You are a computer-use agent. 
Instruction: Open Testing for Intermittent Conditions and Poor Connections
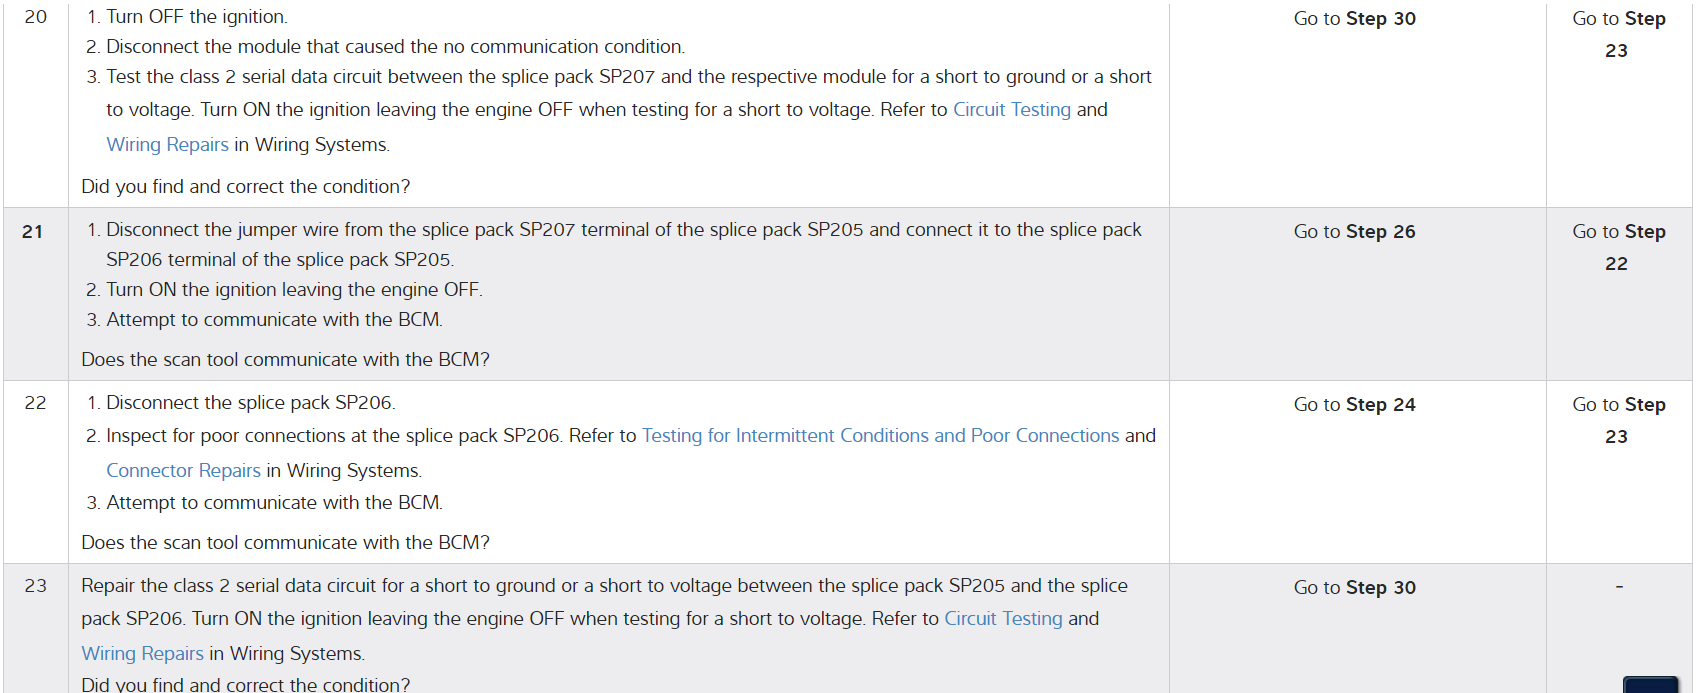coord(880,436)
